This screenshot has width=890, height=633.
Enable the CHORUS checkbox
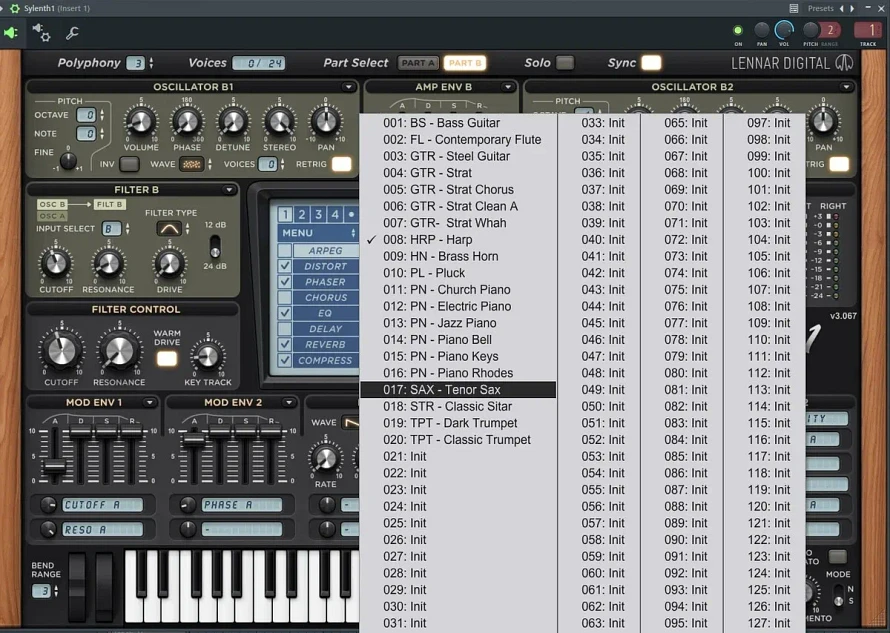coord(285,297)
